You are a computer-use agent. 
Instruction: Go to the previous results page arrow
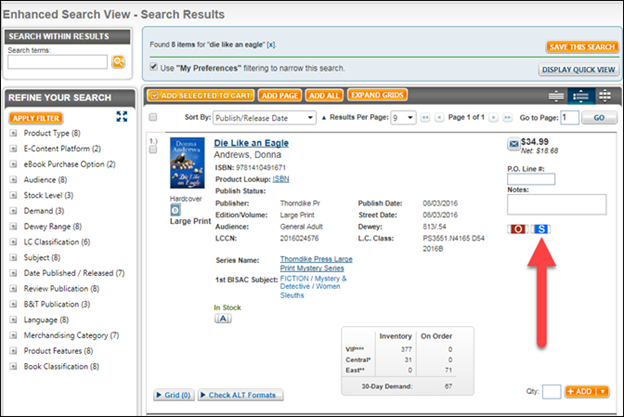point(438,118)
